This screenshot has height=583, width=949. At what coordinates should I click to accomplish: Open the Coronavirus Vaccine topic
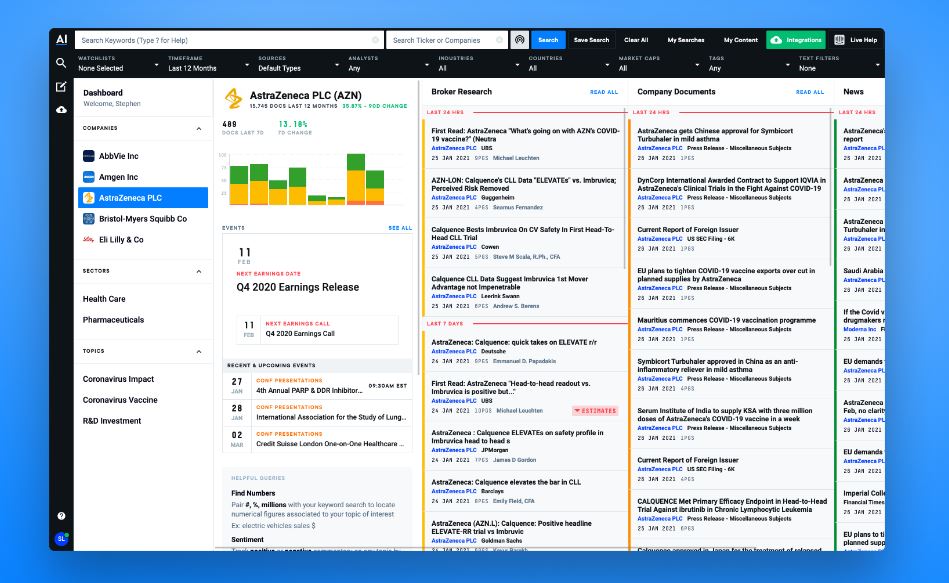pyautogui.click(x=120, y=400)
